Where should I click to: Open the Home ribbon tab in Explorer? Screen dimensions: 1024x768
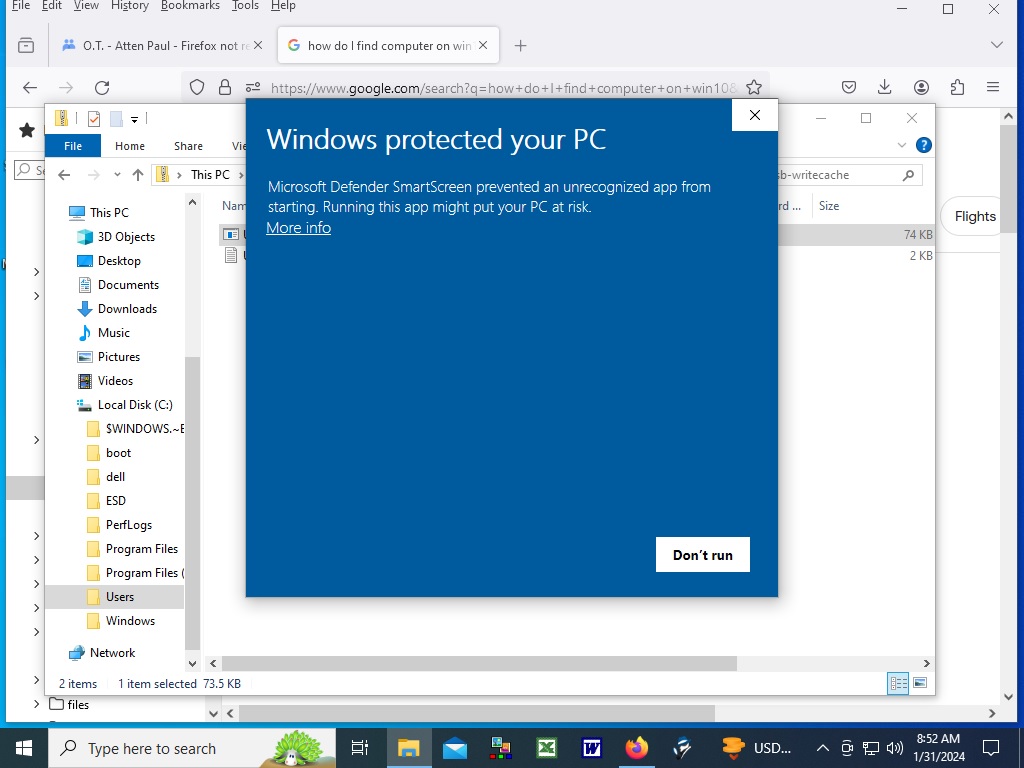[x=130, y=146]
